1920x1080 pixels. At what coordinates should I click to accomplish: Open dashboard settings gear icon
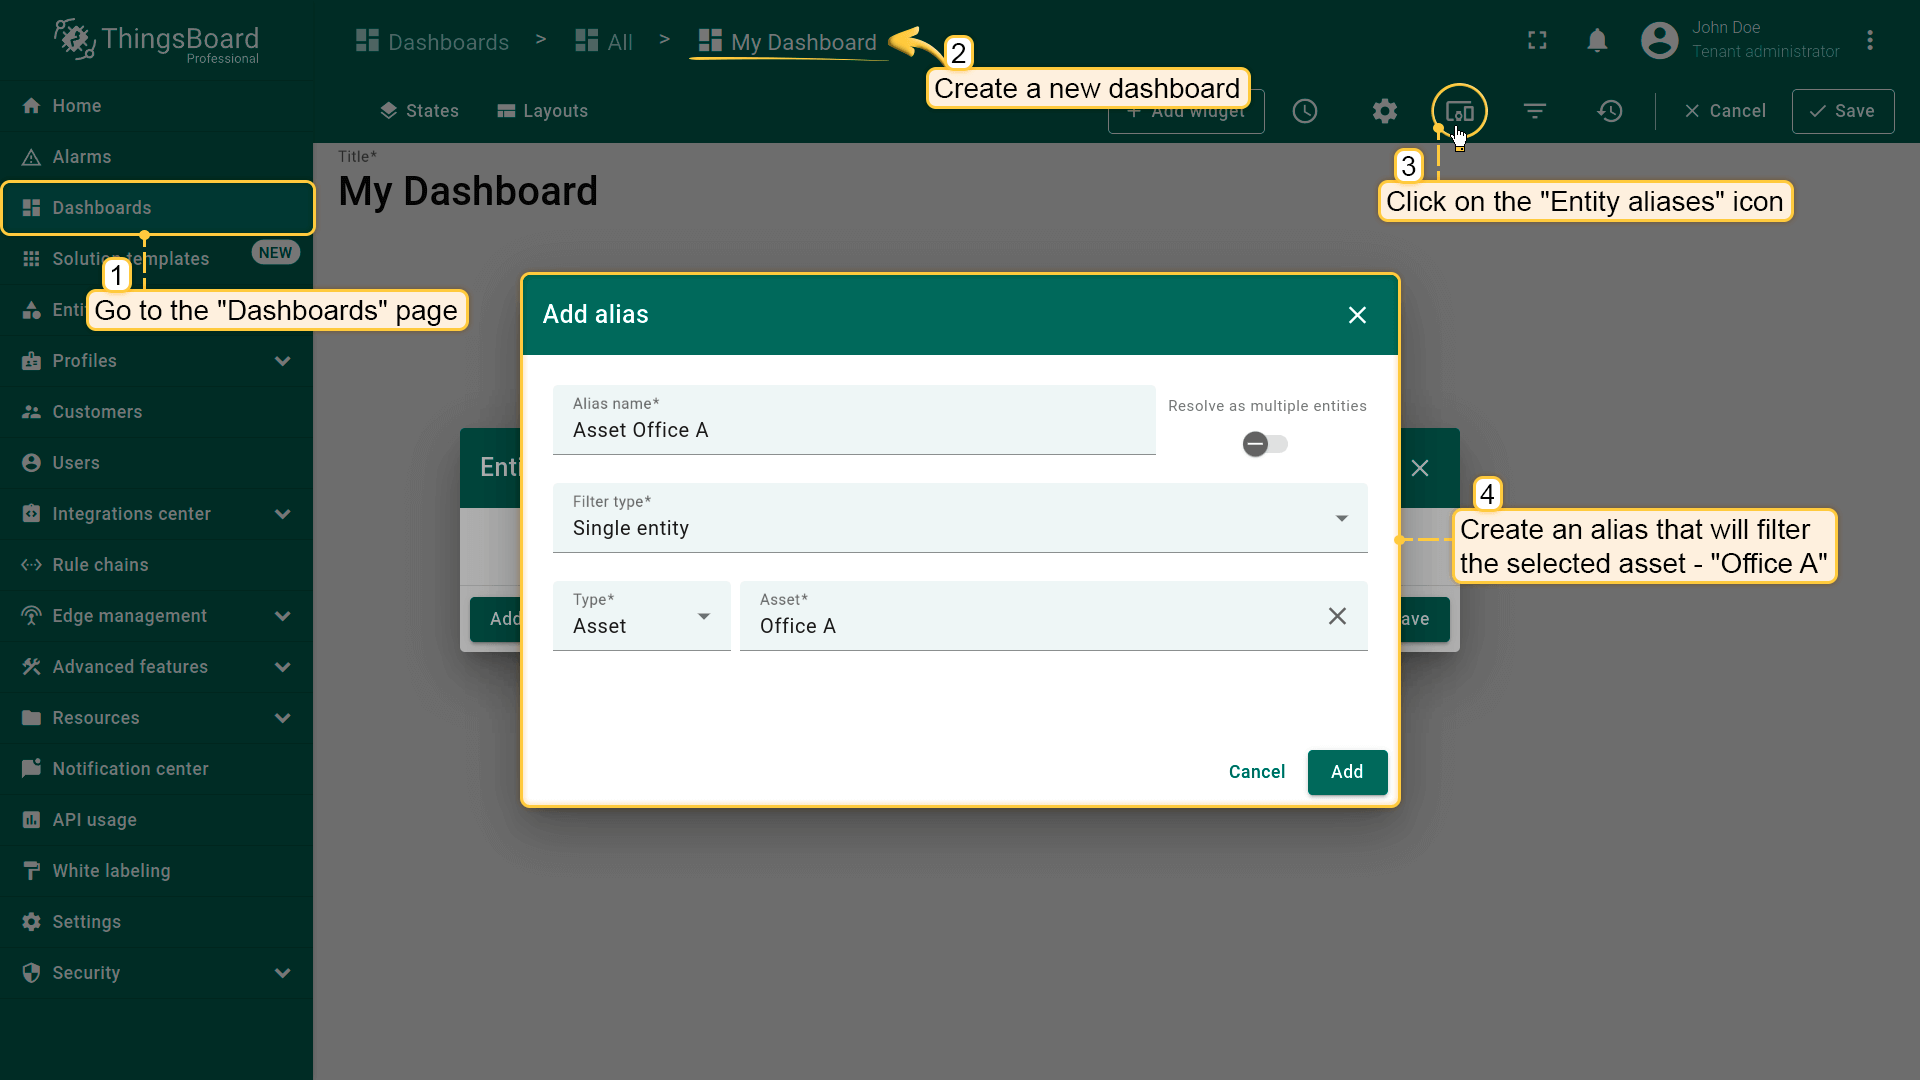[x=1384, y=111]
